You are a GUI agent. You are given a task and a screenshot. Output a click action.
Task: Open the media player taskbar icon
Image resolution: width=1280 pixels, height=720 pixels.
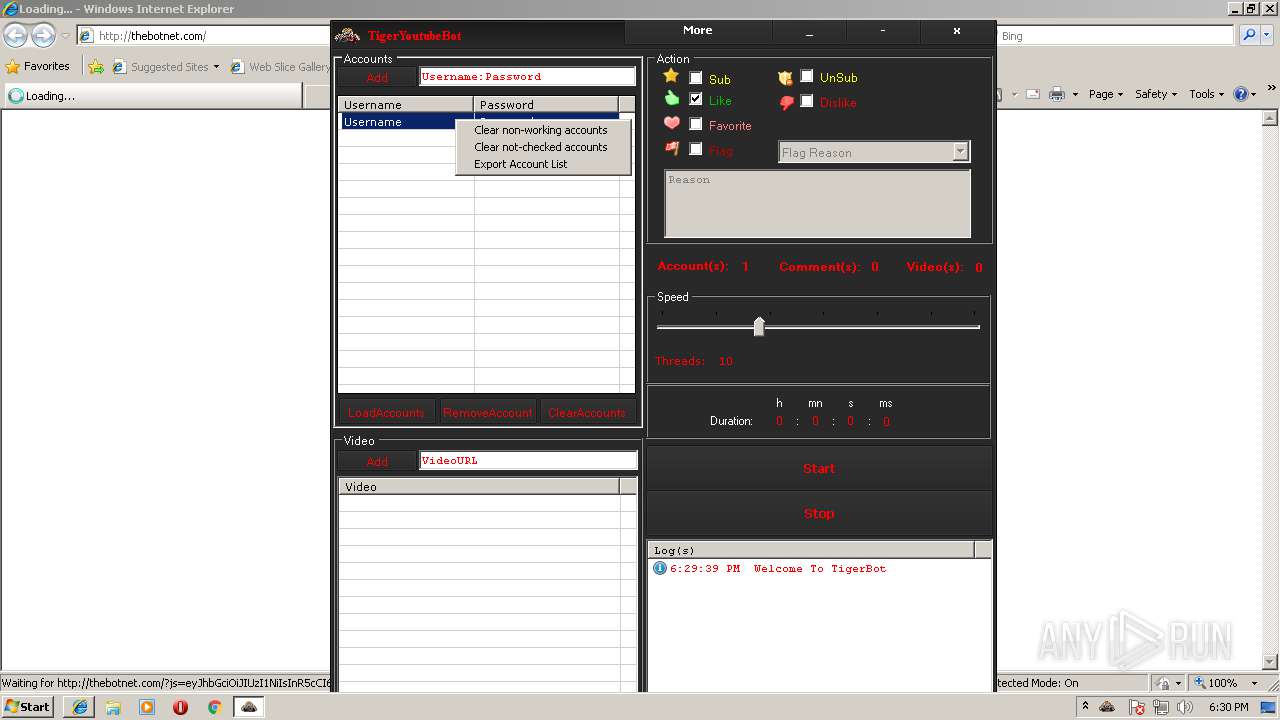[147, 707]
